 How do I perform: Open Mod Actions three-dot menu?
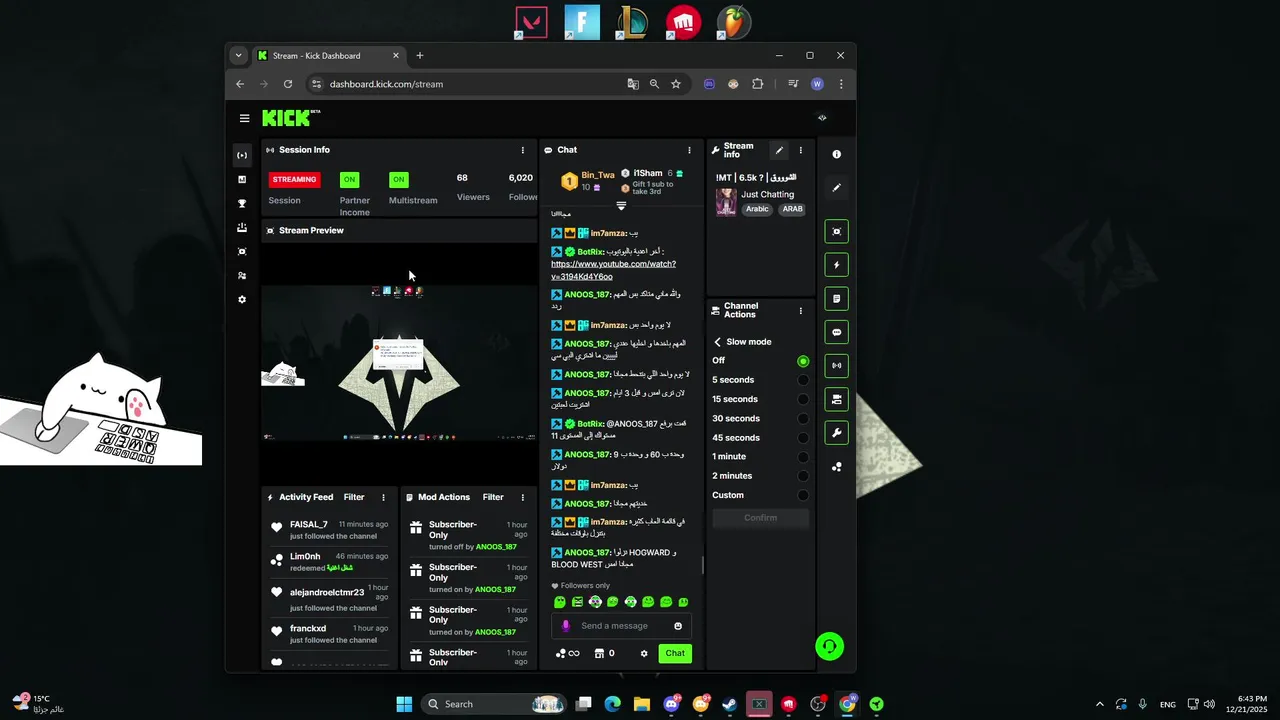[522, 497]
